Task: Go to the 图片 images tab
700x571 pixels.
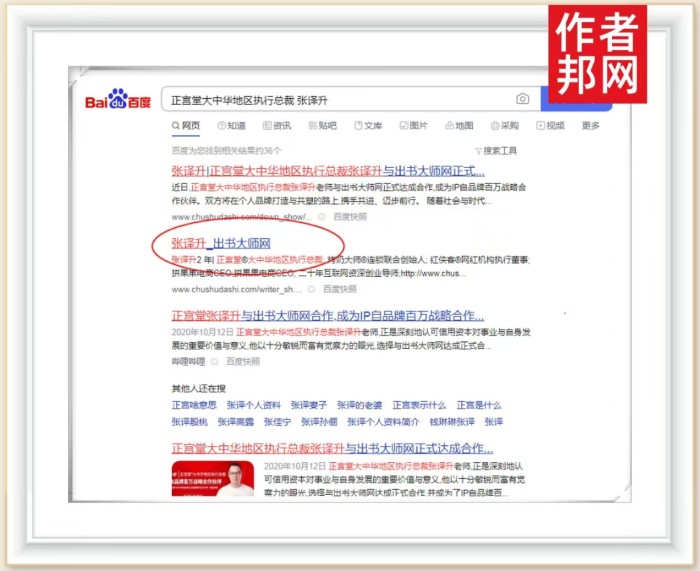Action: coord(413,126)
